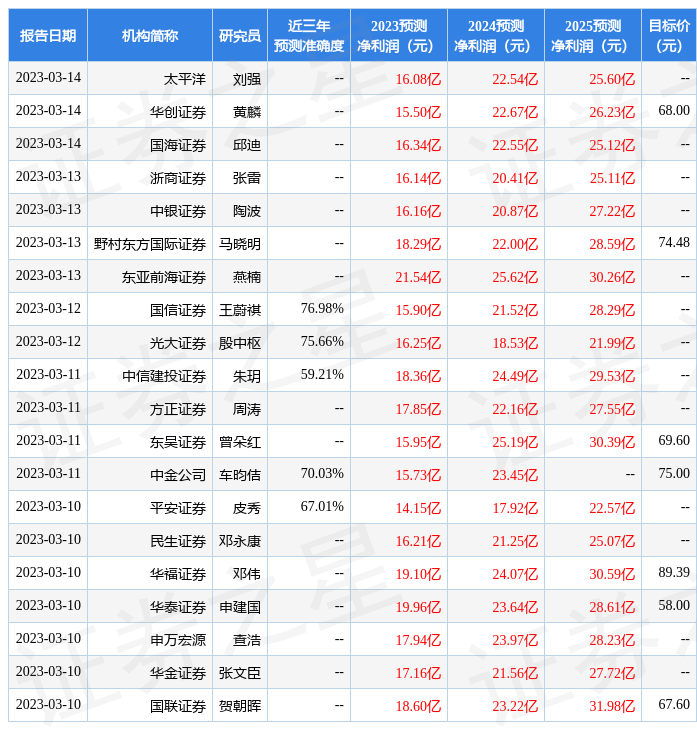
Task: Click researcher name 邱迪
Action: tap(247, 145)
